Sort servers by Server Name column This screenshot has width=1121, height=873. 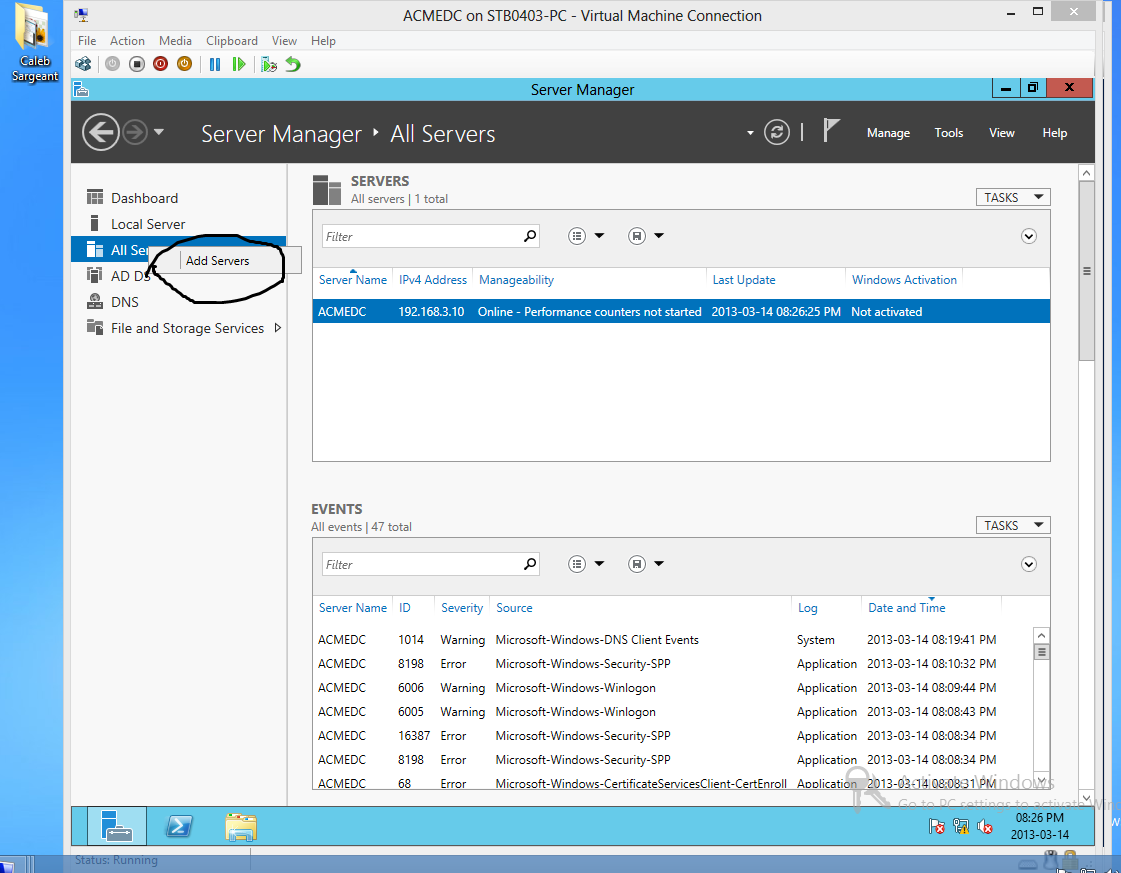[x=352, y=280]
